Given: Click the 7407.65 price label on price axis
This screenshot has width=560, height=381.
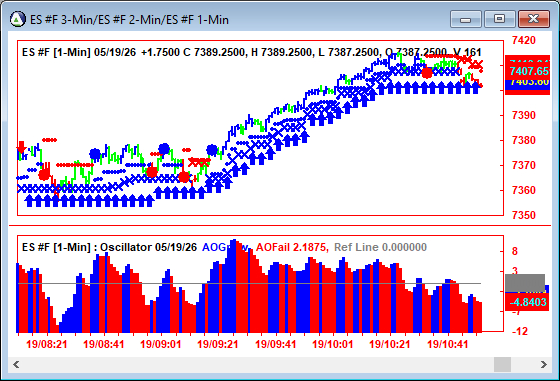Looking at the screenshot, I should 529,71.
